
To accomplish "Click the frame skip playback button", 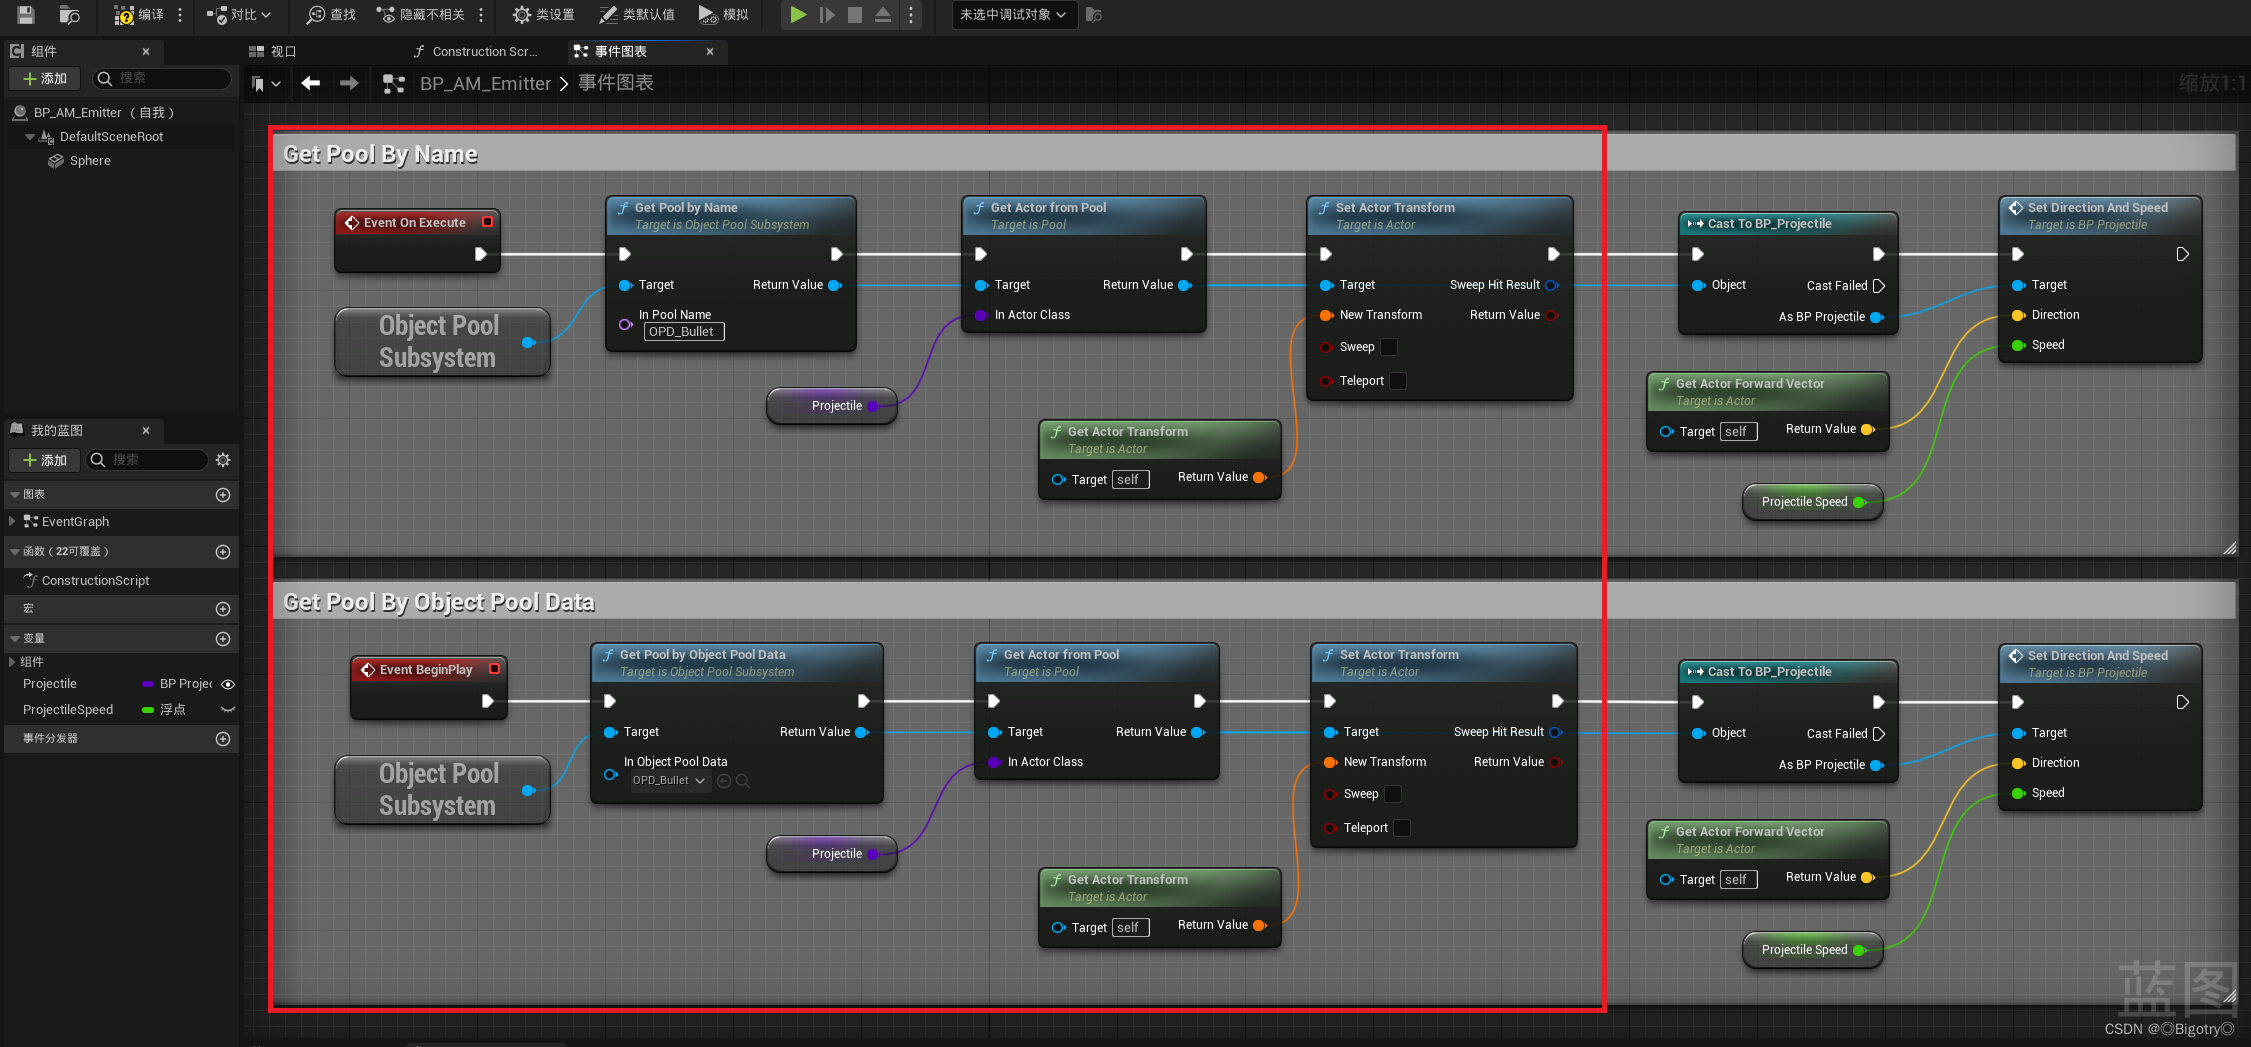I will coord(827,14).
